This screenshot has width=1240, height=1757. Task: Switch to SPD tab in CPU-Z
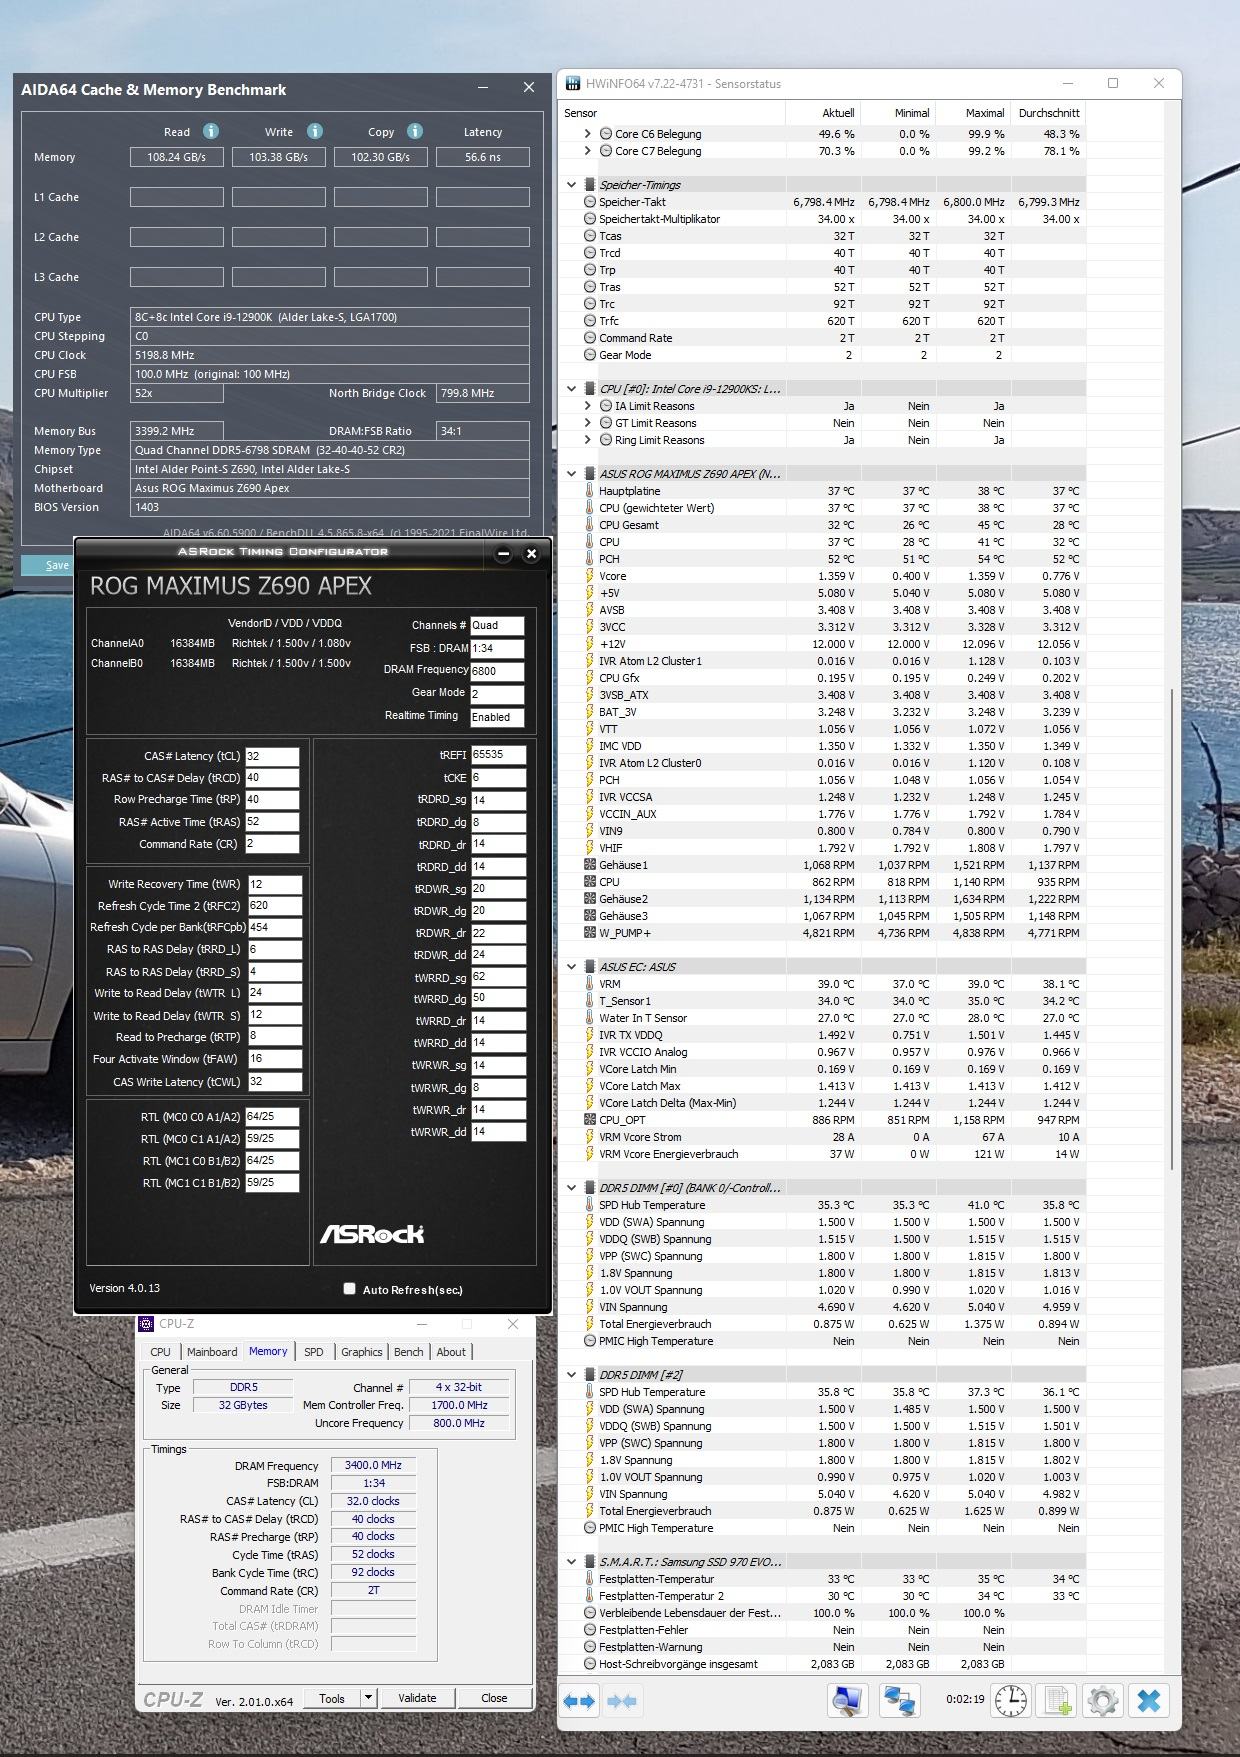pyautogui.click(x=314, y=1352)
